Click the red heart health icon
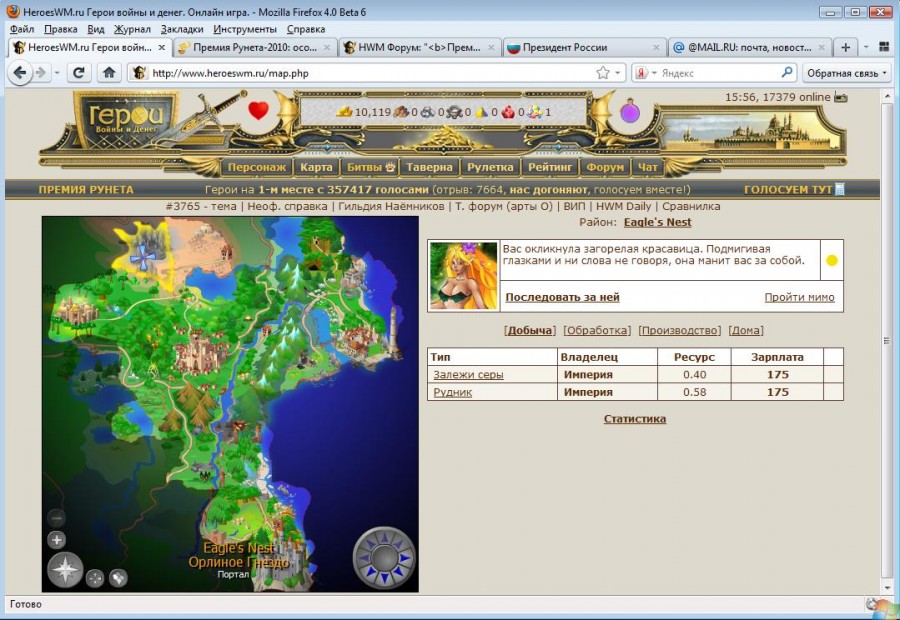This screenshot has width=900, height=620. point(258,110)
